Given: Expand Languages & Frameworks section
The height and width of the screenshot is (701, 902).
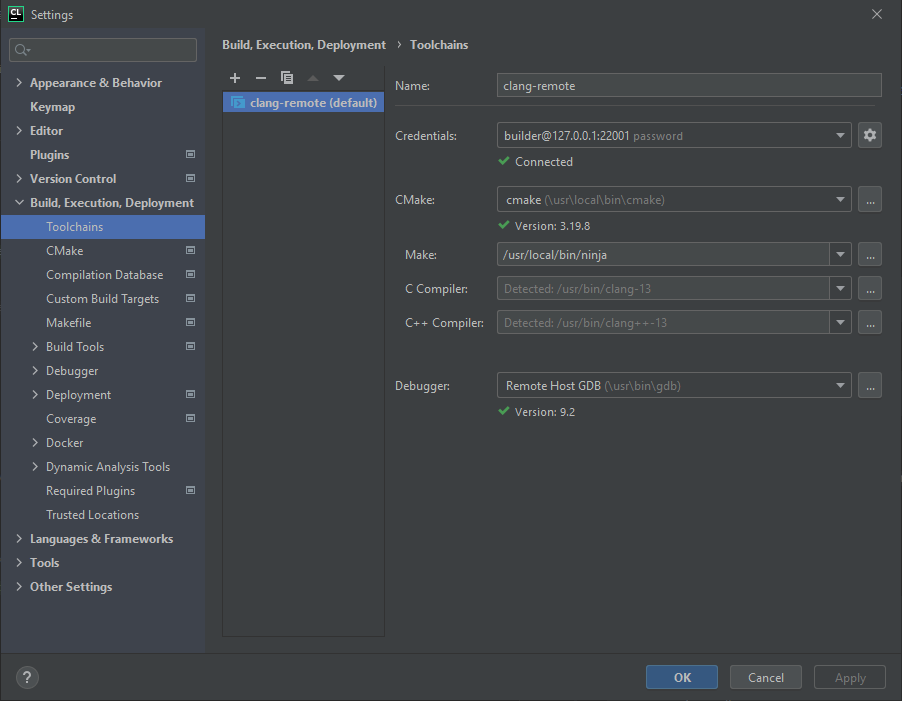Looking at the screenshot, I should pos(19,538).
